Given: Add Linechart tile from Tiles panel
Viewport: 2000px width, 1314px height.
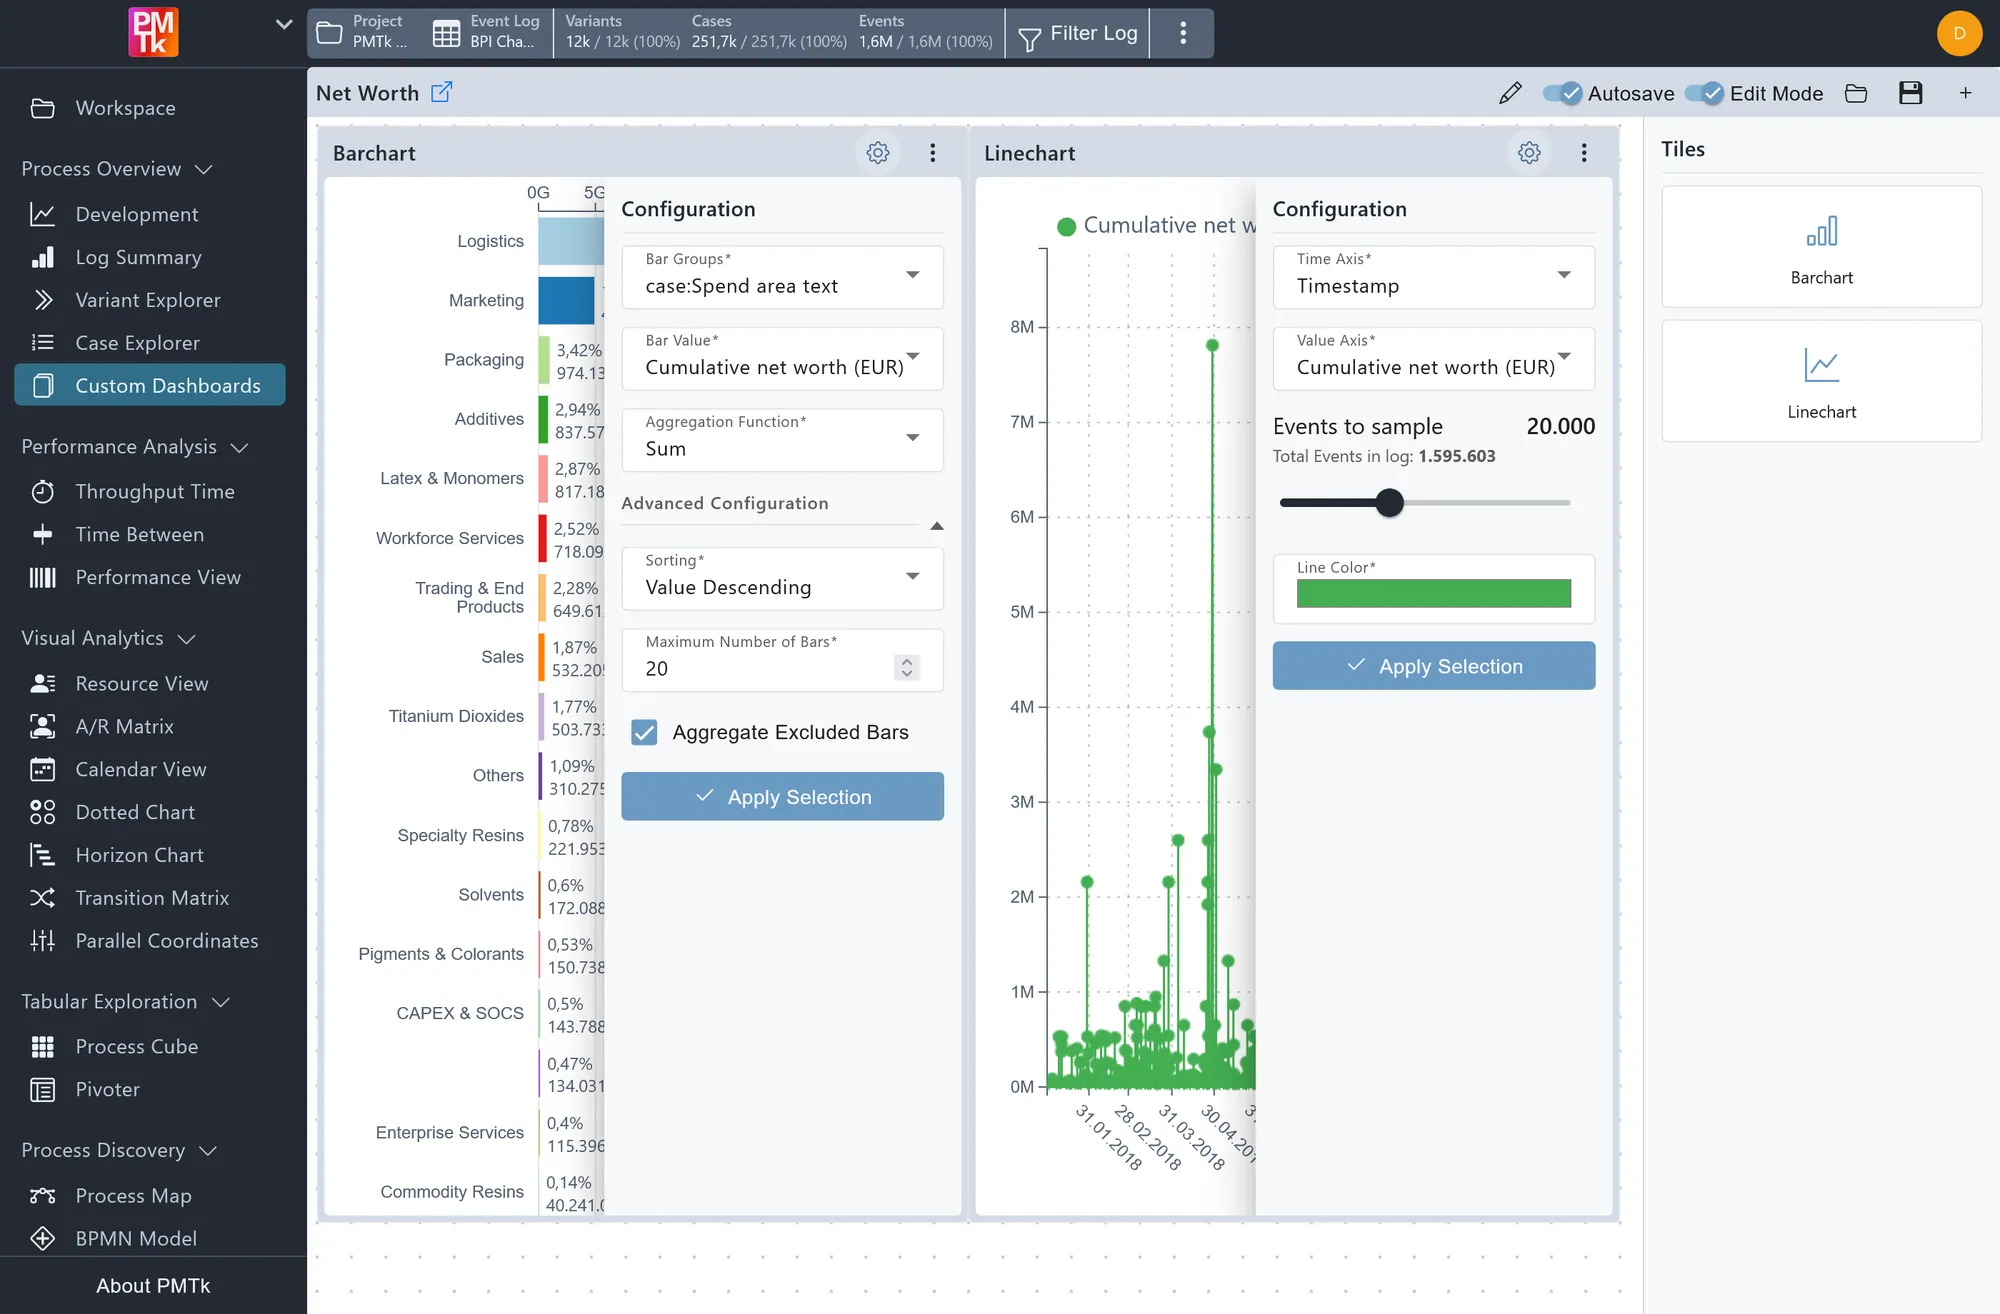Looking at the screenshot, I should coord(1821,381).
